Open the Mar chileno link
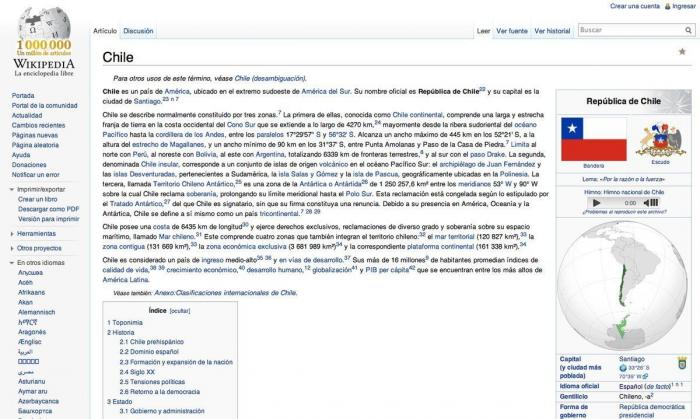700x419 pixels. [177, 236]
